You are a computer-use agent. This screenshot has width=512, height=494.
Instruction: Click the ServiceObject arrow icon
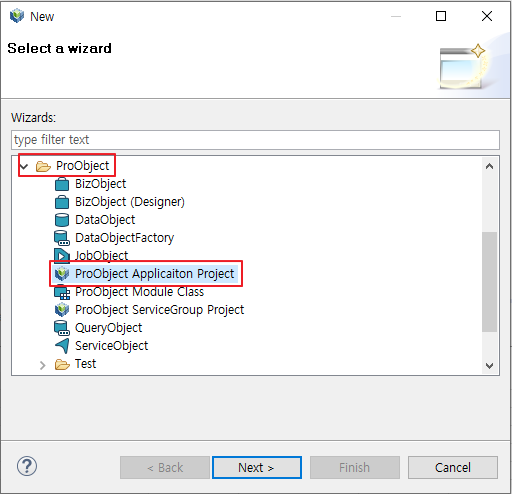tap(62, 346)
